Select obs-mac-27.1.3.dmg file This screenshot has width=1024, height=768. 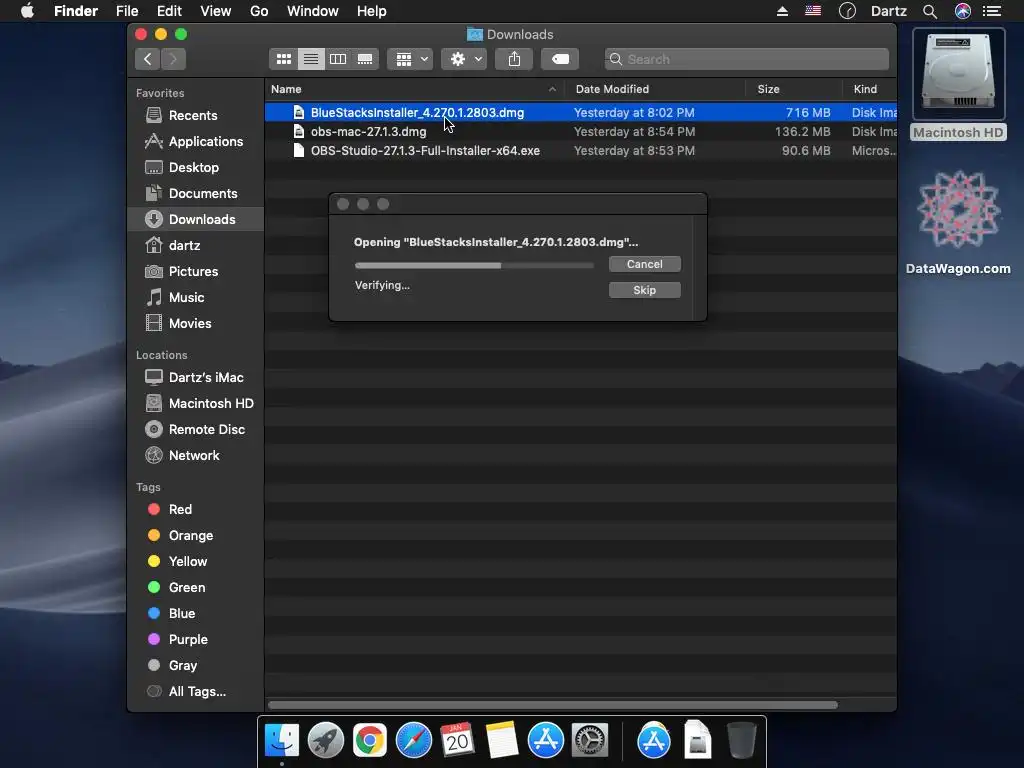(x=581, y=132)
